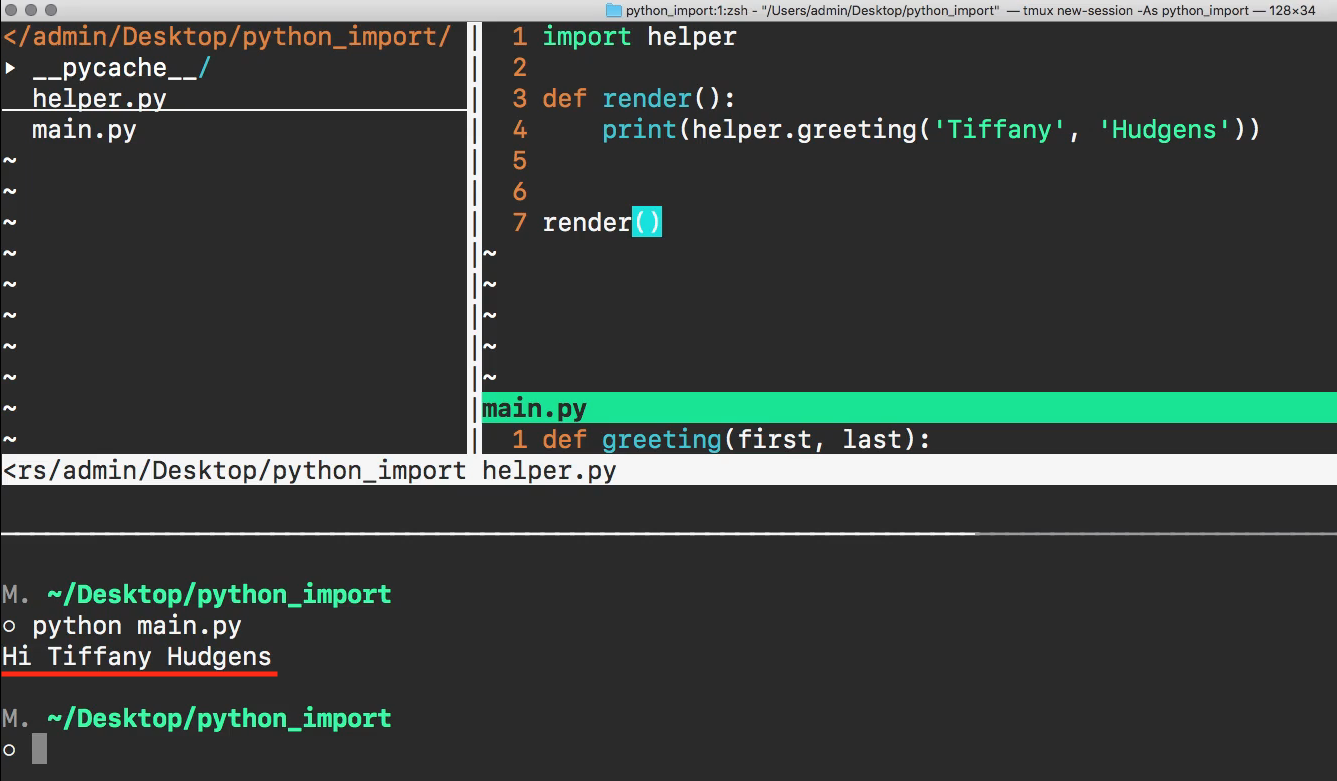
Task: Click the python main.py command text
Action: (134, 625)
